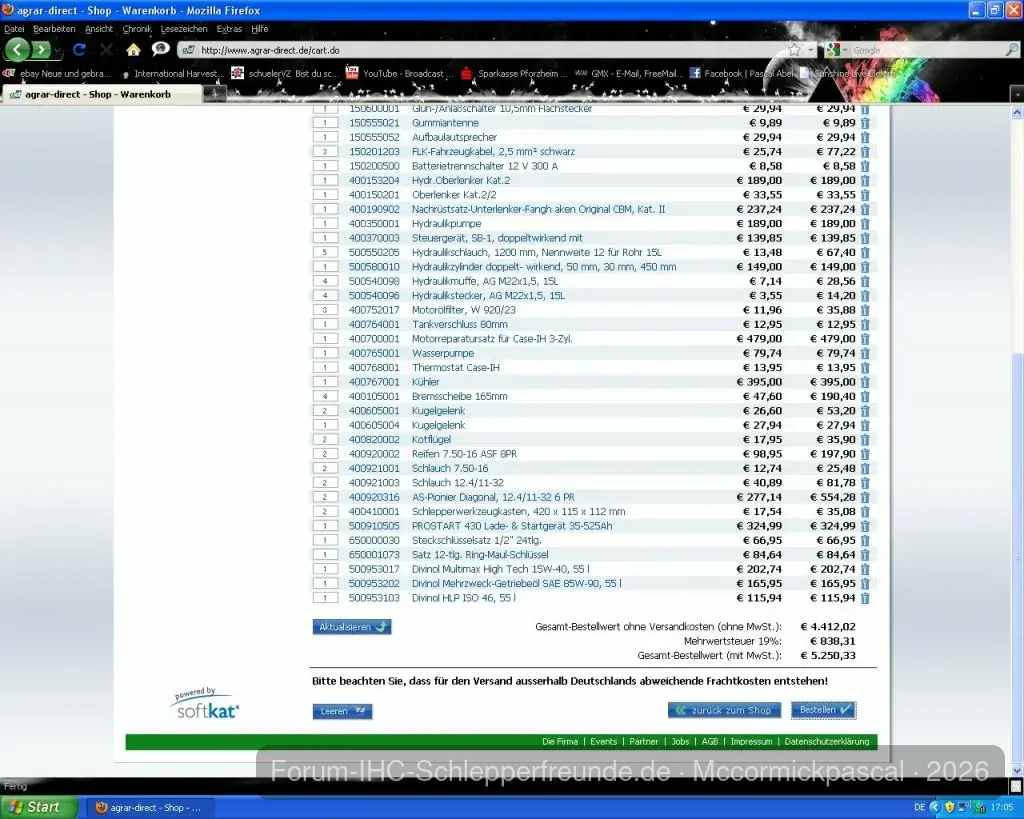Open the Ansicht menu
This screenshot has height=819, width=1024.
[99, 29]
